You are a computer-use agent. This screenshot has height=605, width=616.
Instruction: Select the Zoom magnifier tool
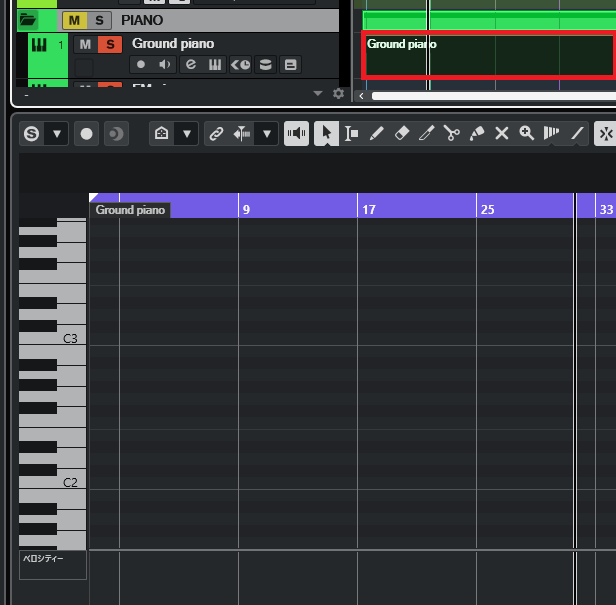click(527, 134)
